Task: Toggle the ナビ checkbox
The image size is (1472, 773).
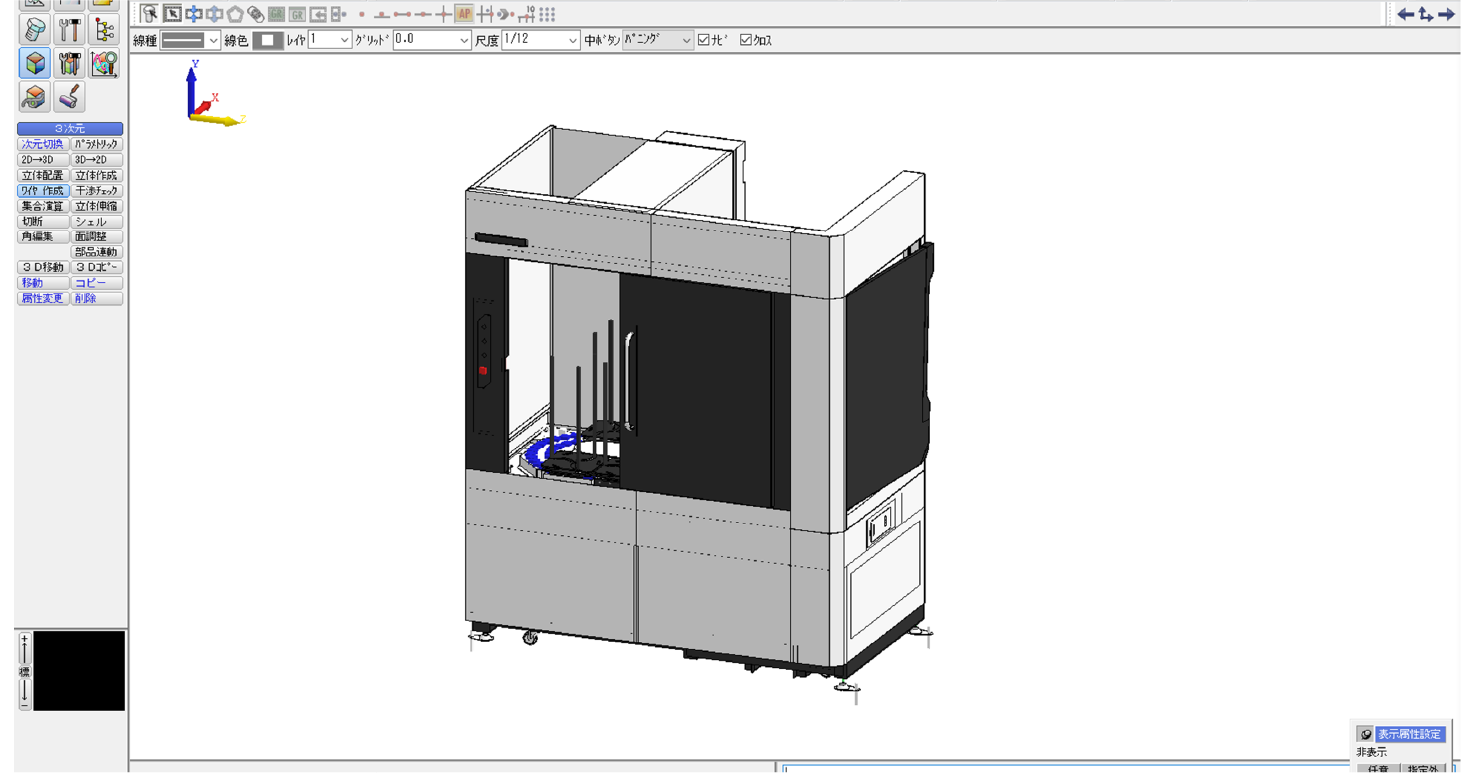Action: tap(704, 40)
